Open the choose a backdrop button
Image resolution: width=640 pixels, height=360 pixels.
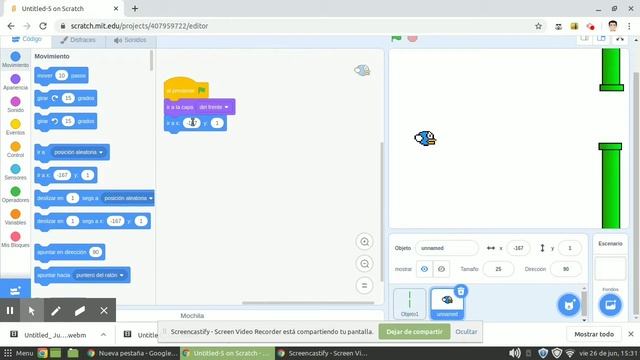click(x=611, y=304)
